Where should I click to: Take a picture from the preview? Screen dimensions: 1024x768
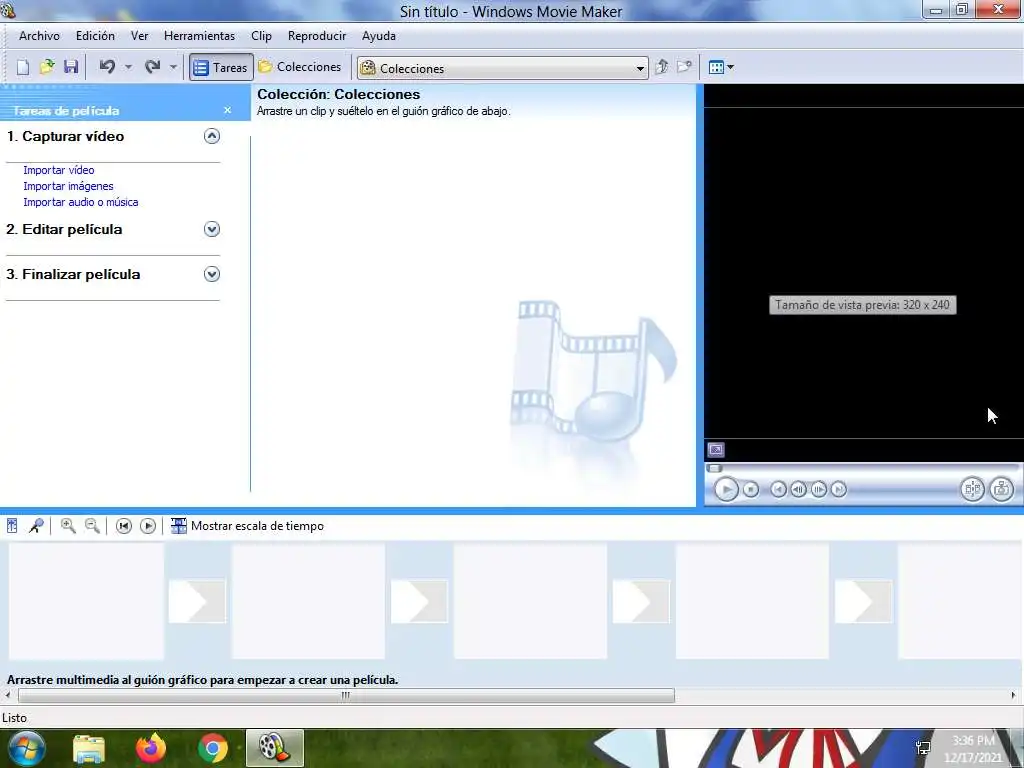point(1002,489)
